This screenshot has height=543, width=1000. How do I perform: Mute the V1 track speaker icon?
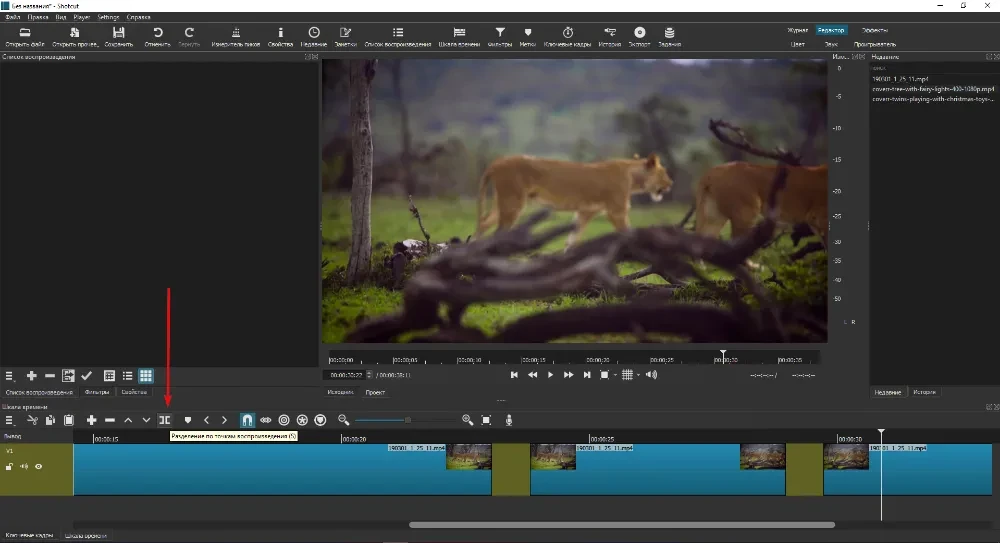coord(24,466)
